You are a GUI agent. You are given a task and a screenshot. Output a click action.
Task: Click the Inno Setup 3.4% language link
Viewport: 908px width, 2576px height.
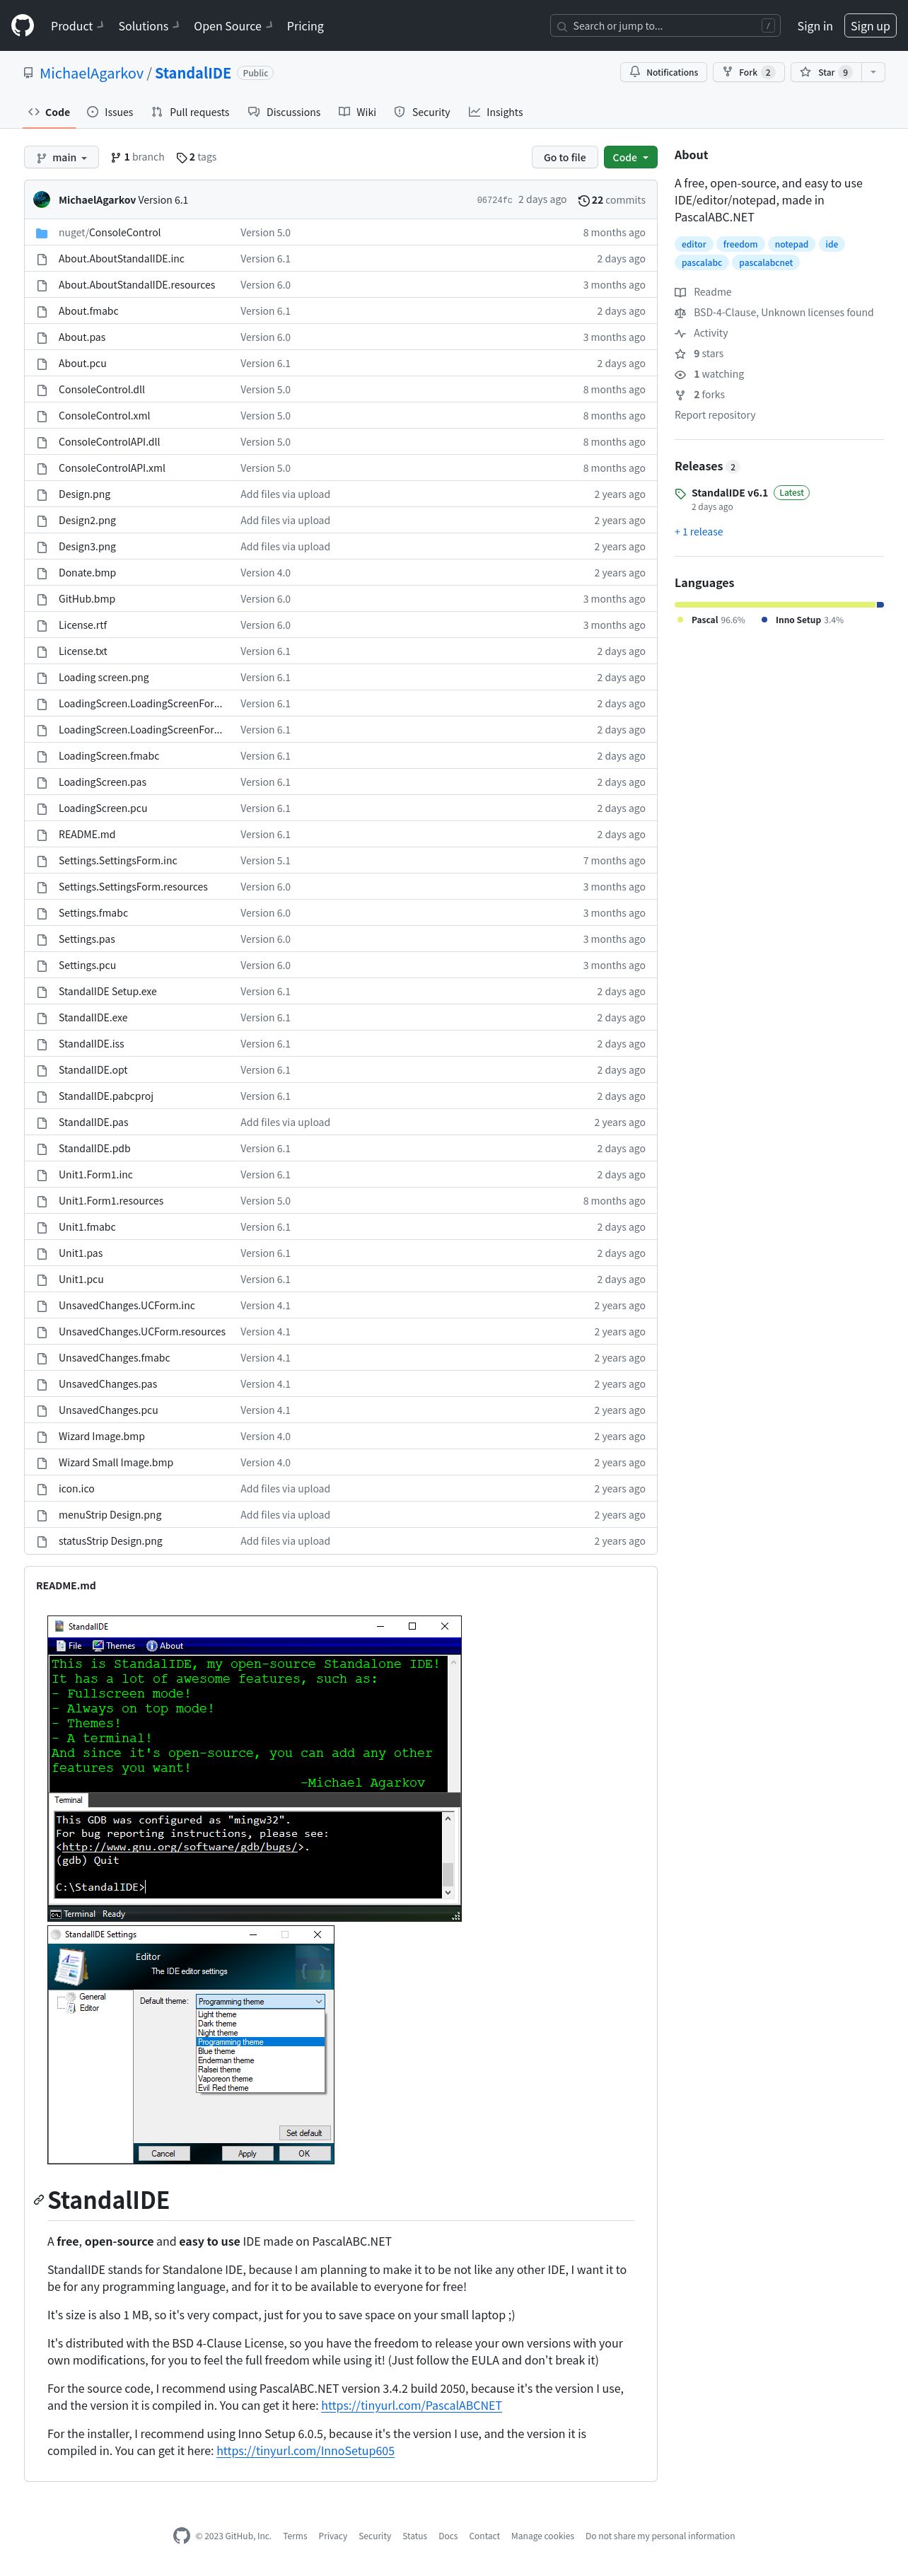pyautogui.click(x=802, y=620)
